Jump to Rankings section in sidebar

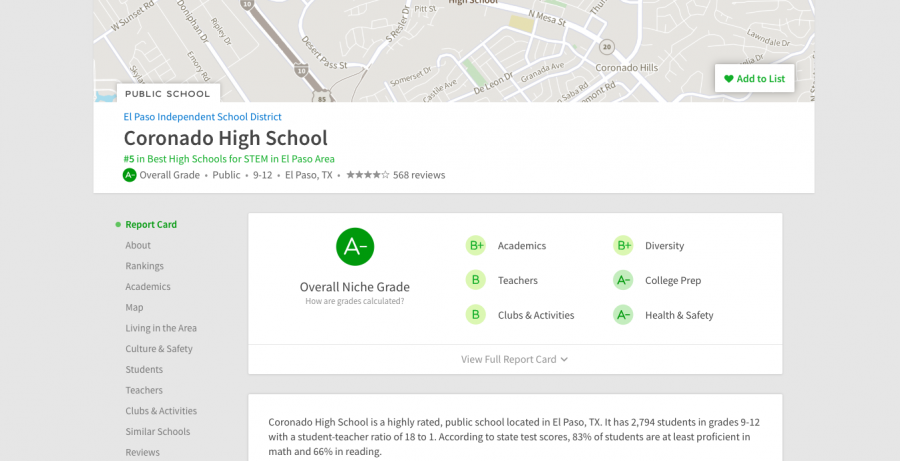click(x=144, y=266)
